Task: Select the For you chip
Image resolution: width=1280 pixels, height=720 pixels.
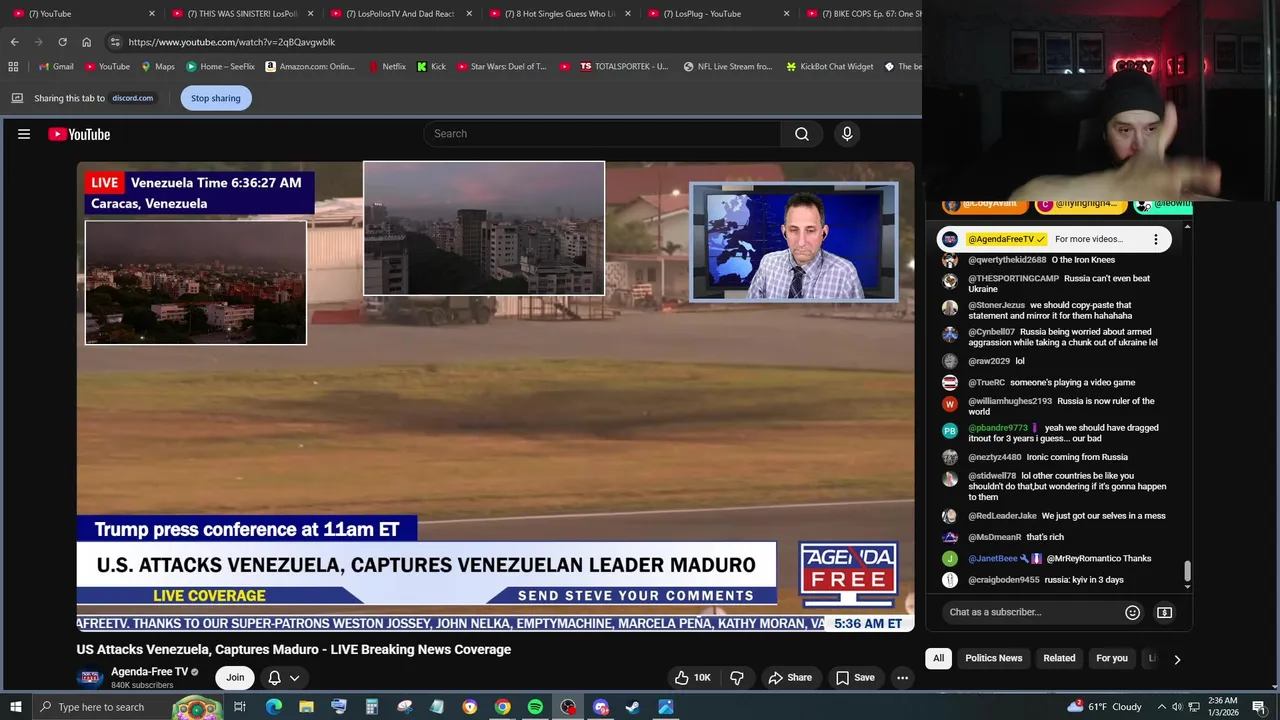Action: point(1111,659)
